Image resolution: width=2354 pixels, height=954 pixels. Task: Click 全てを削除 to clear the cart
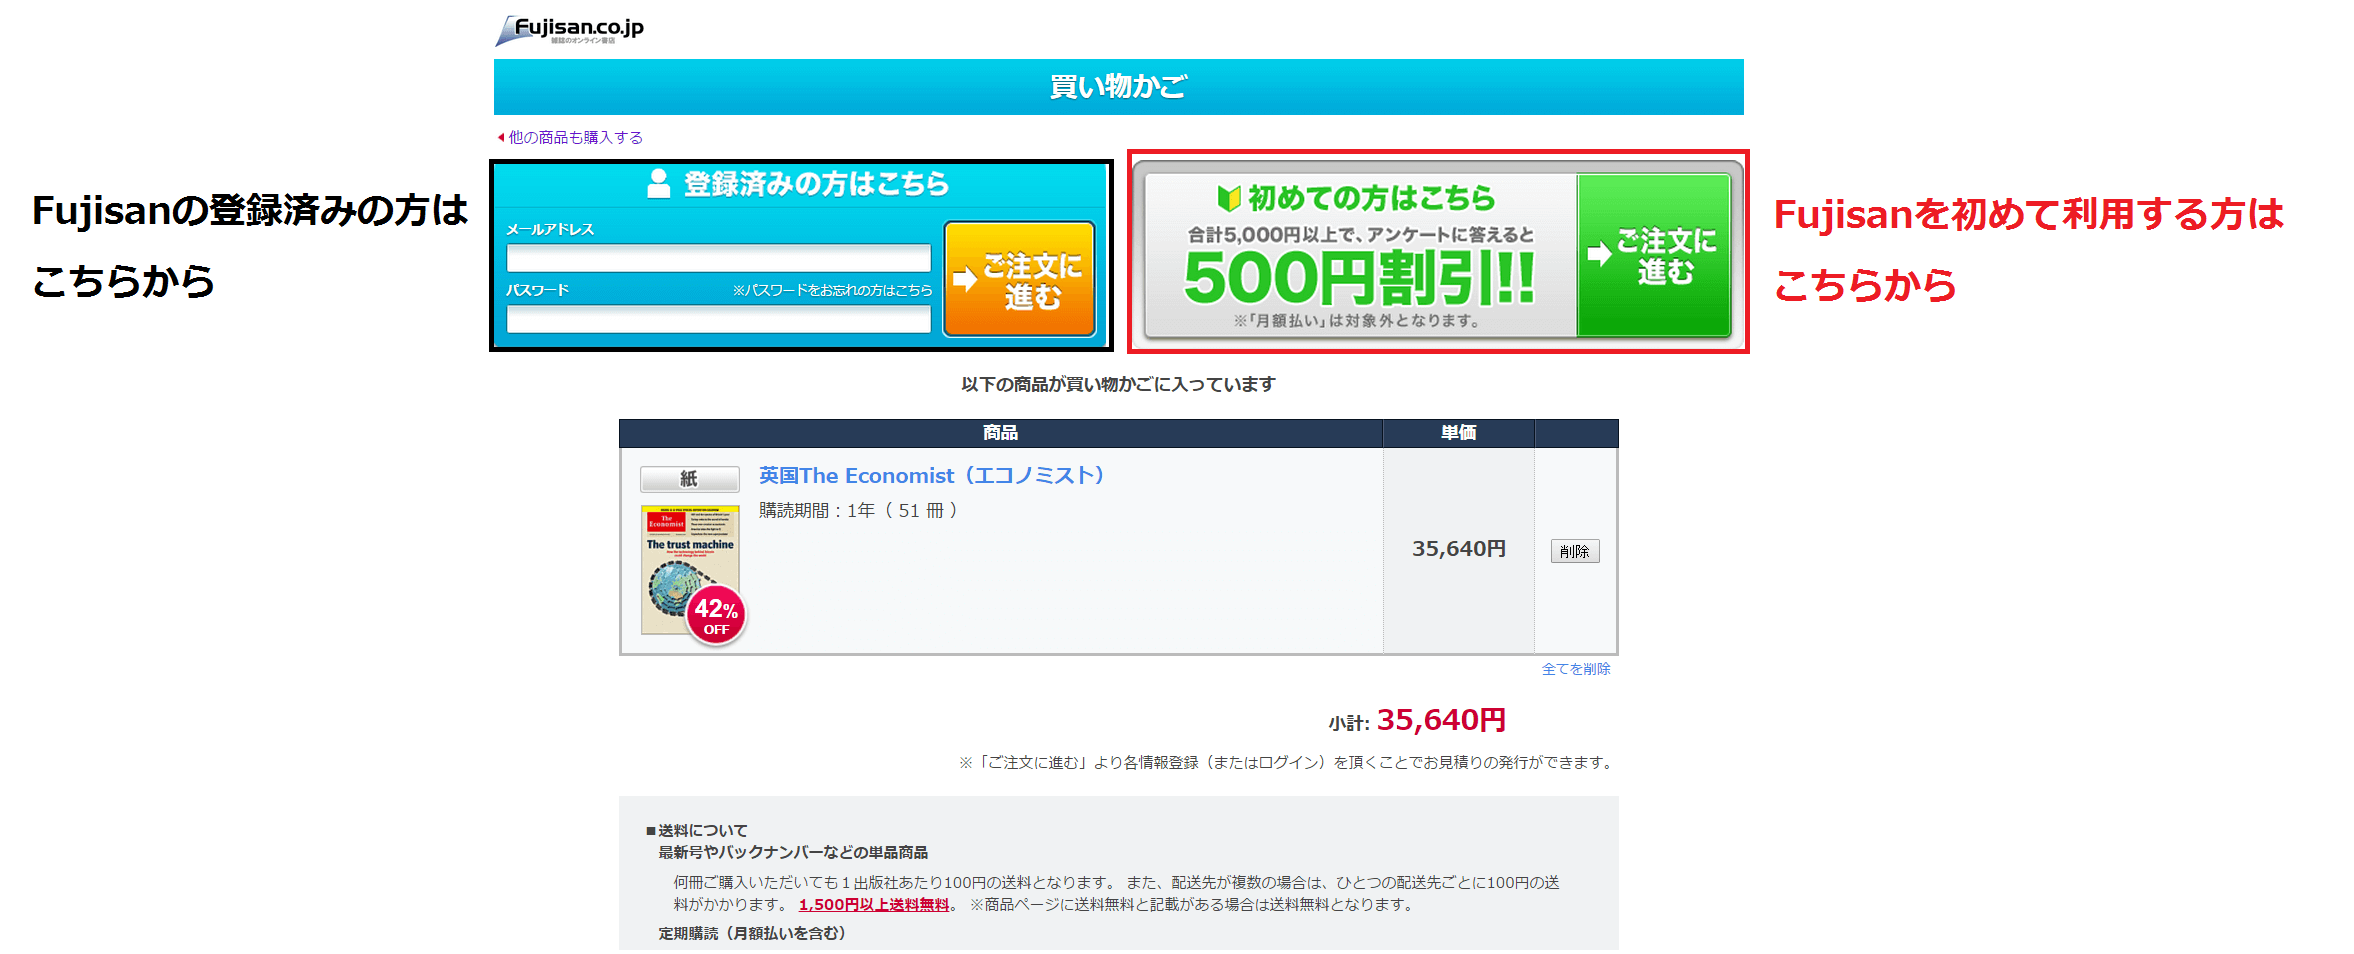1576,669
